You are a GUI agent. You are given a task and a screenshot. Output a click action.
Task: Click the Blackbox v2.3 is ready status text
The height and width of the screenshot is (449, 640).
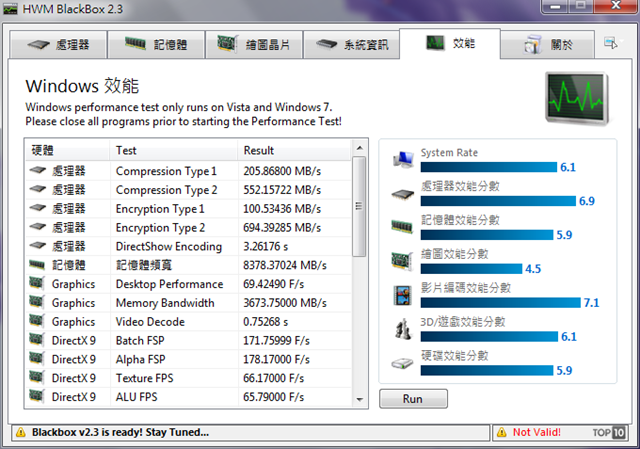120,432
